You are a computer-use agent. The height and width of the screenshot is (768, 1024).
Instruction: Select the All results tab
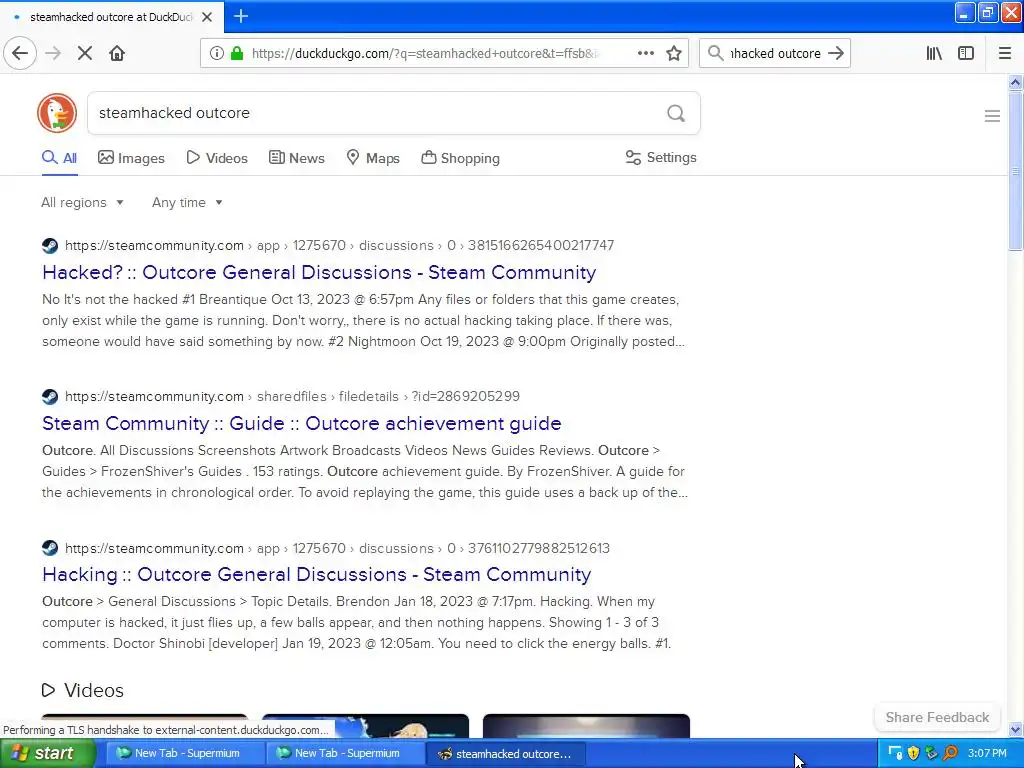(59, 158)
